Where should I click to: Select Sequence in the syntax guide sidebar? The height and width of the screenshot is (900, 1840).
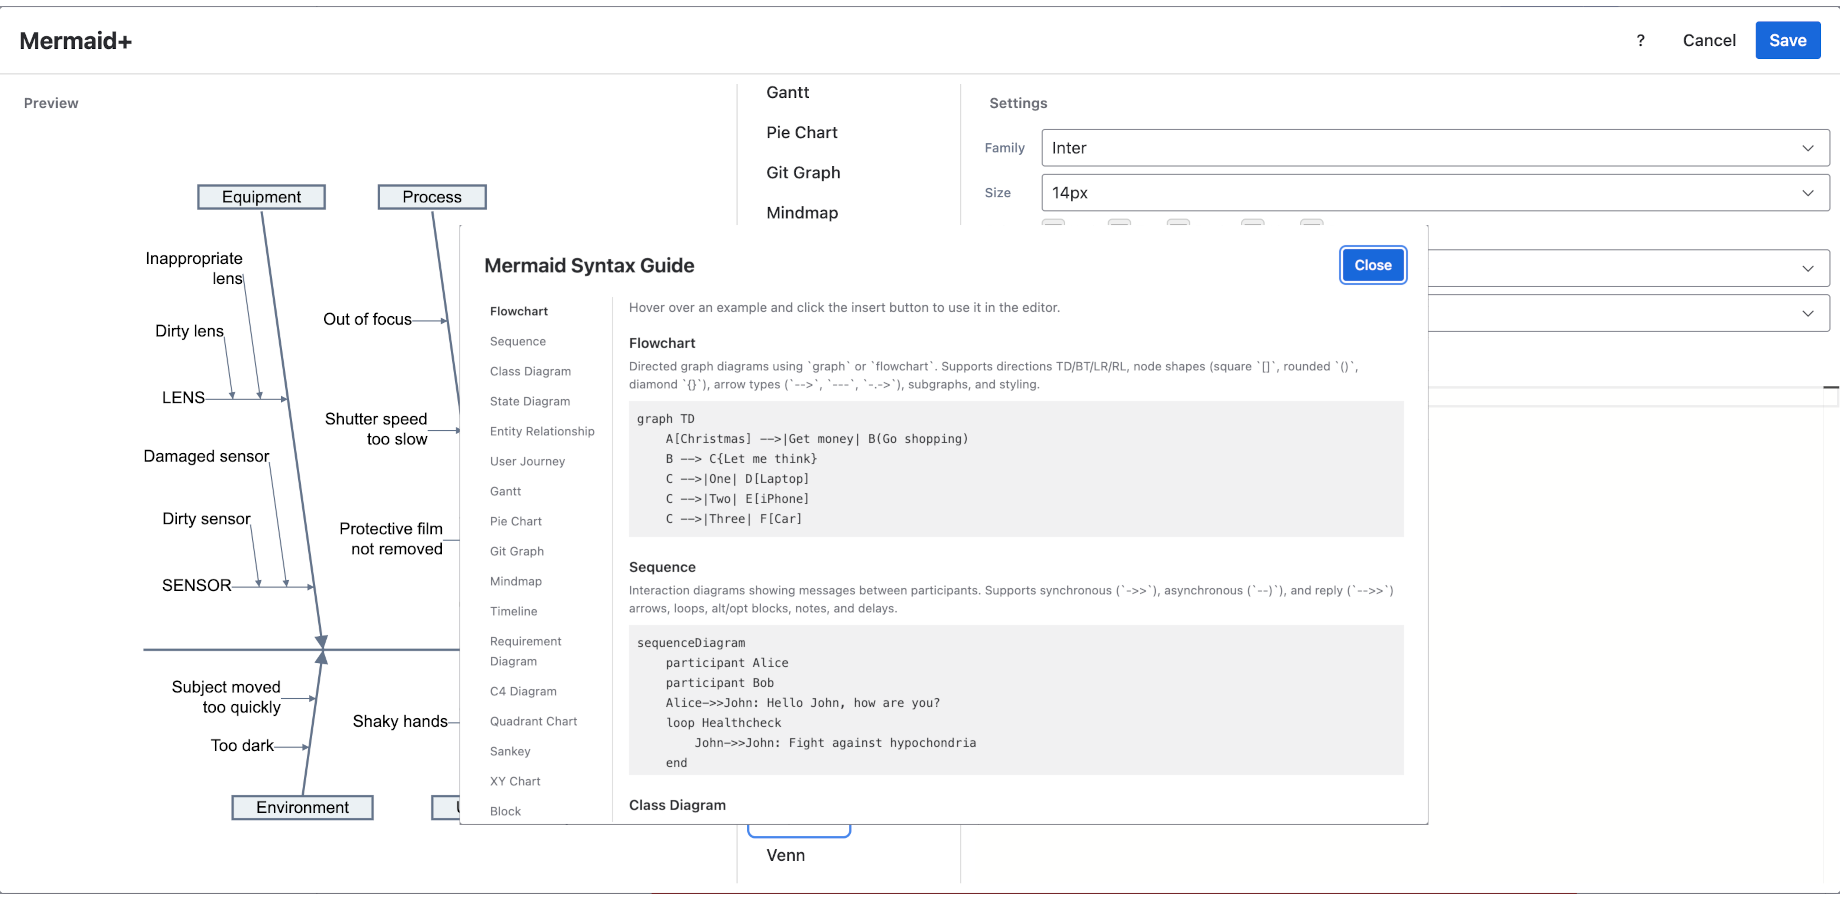click(x=517, y=341)
